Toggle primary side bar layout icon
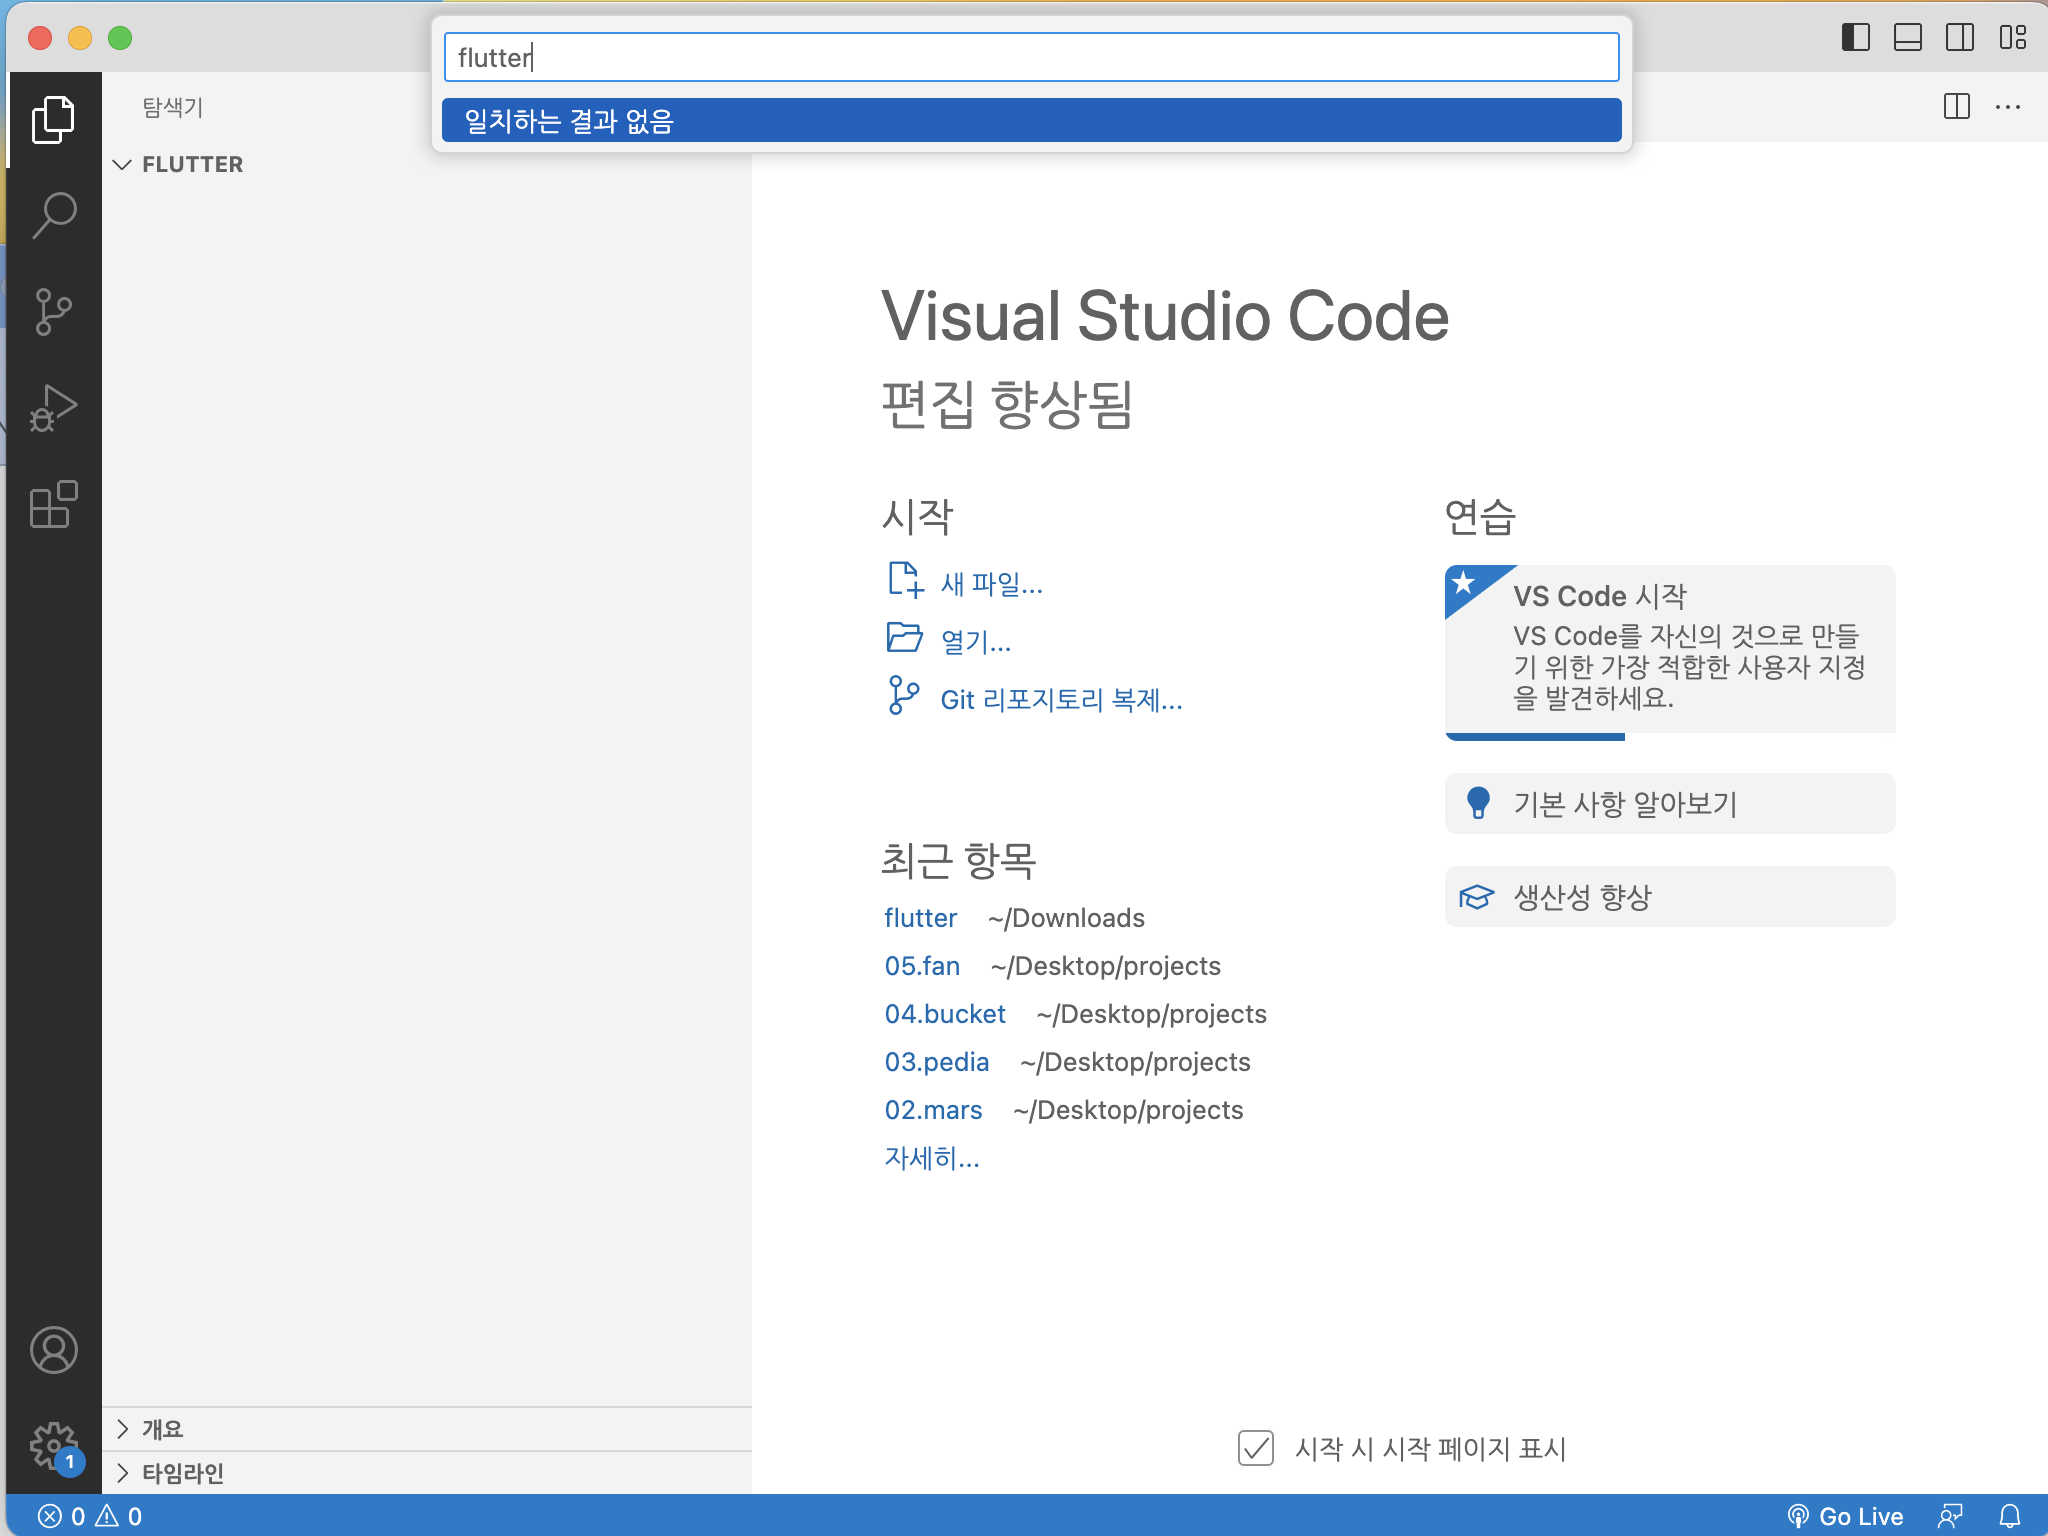This screenshot has height=1536, width=2048. point(1856,38)
